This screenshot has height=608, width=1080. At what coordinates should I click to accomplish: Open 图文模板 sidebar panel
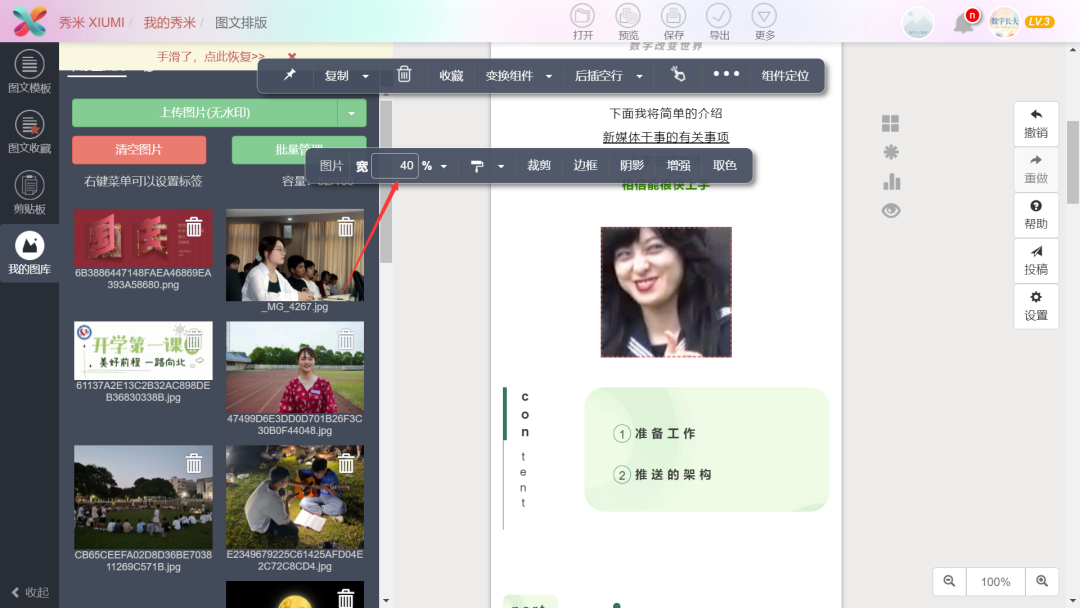pos(29,72)
